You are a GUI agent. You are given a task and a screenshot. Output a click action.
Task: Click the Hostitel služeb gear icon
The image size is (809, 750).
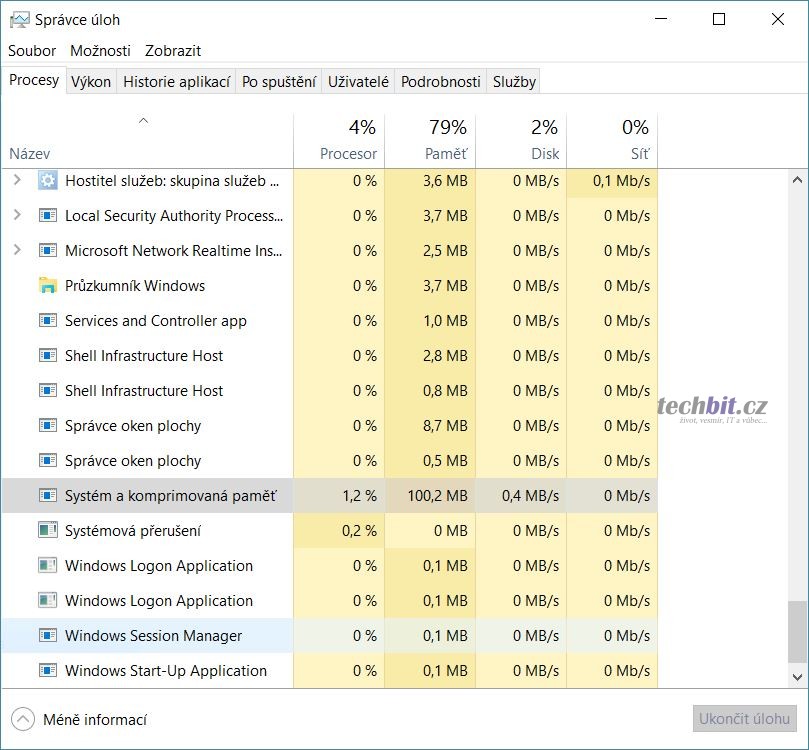(48, 181)
